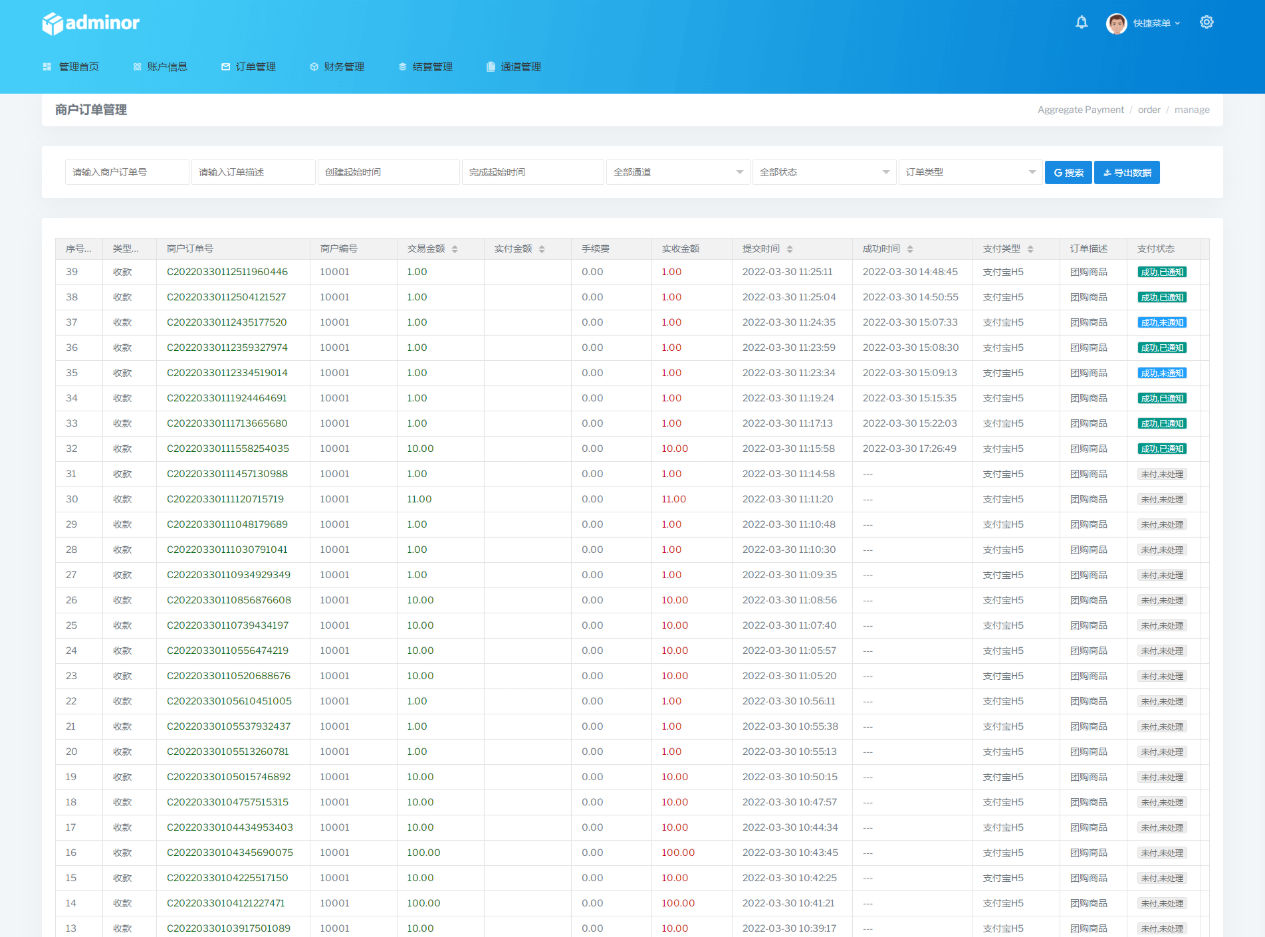Image resolution: width=1265 pixels, height=937 pixels.
Task: Open the settings gear in header
Action: pyautogui.click(x=1206, y=22)
